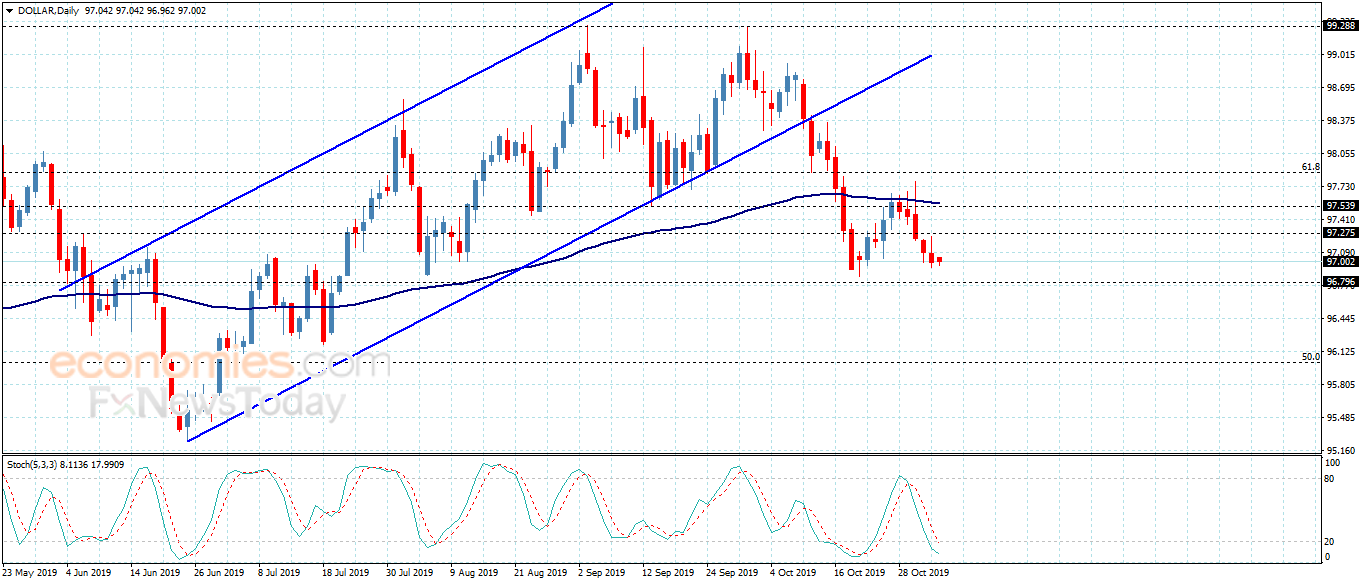Click the OHLC values 97.042 97.042 96.962 97.002
The image size is (1362, 584).
[144, 9]
